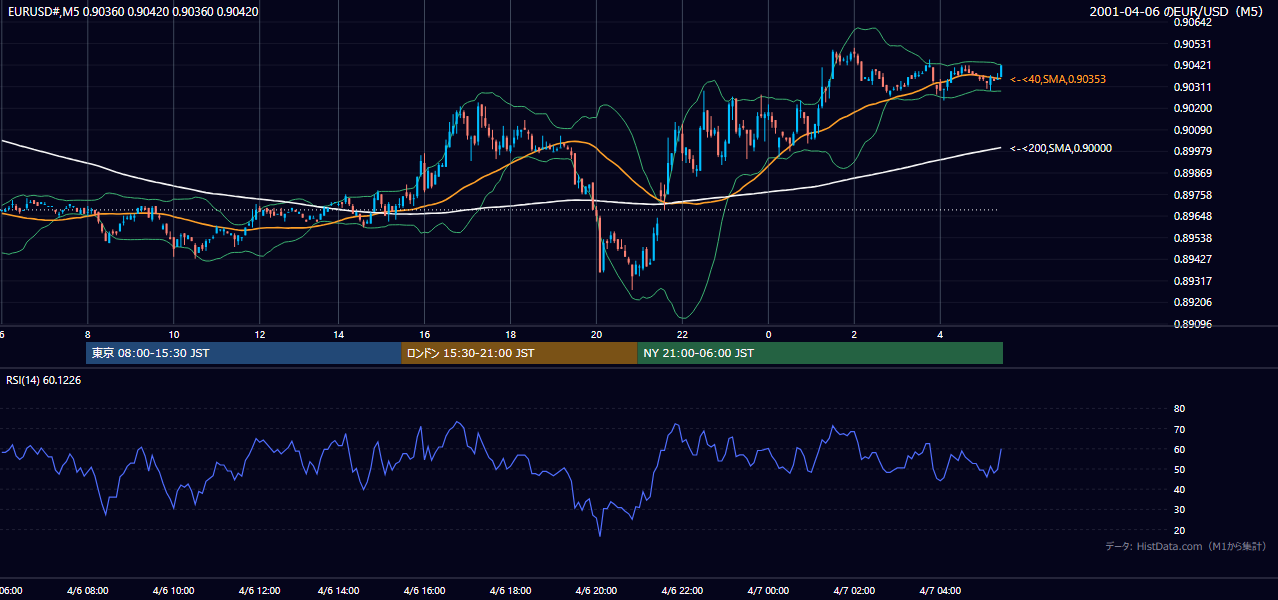Click hour label 16 under the price chart
The width and height of the screenshot is (1278, 600).
pyautogui.click(x=425, y=334)
